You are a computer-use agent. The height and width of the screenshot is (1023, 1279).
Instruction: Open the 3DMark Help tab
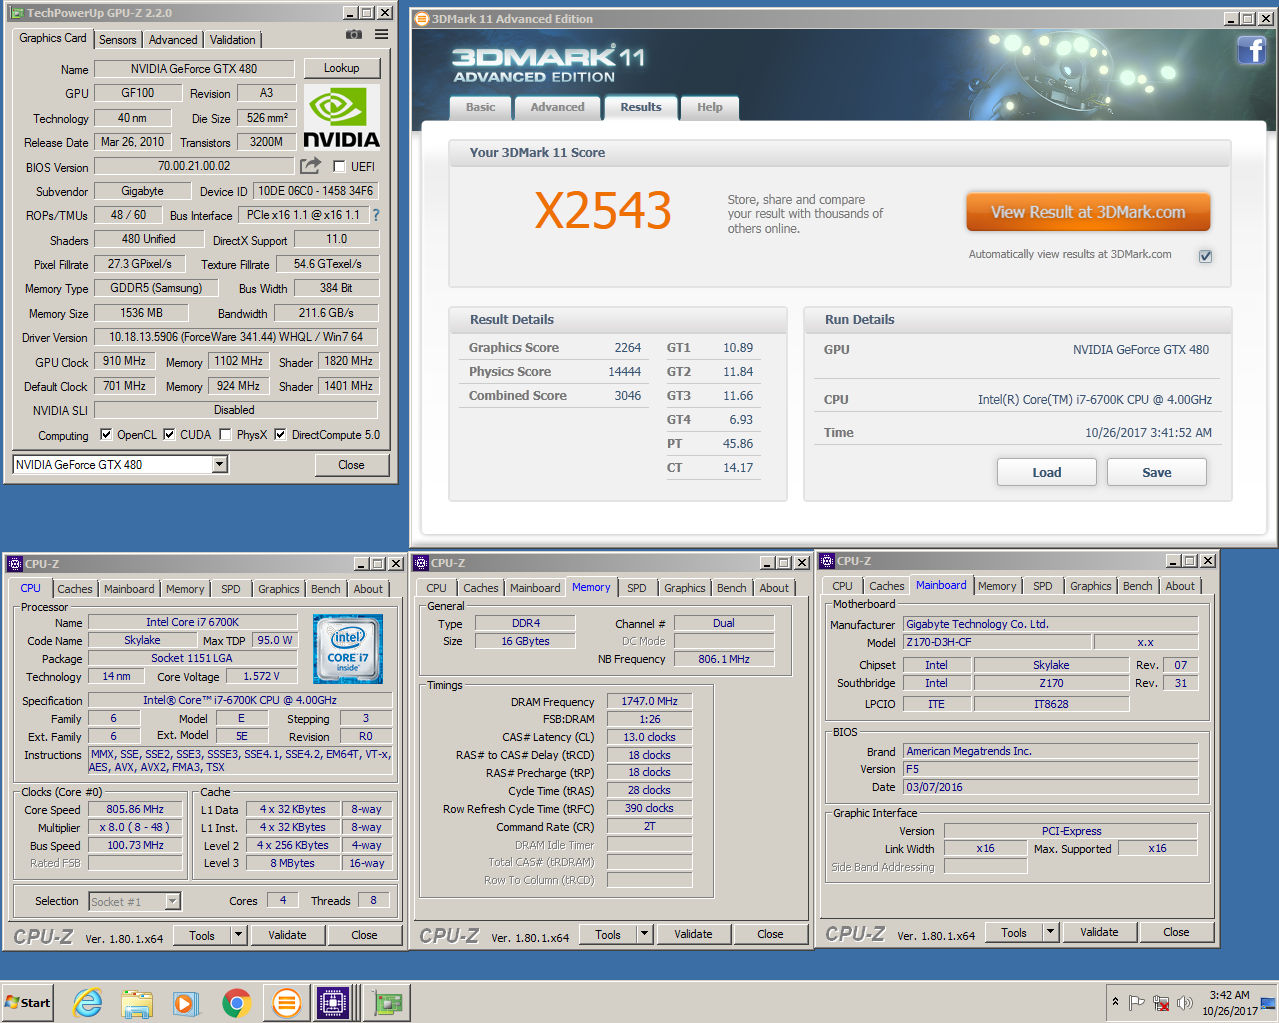(x=710, y=107)
